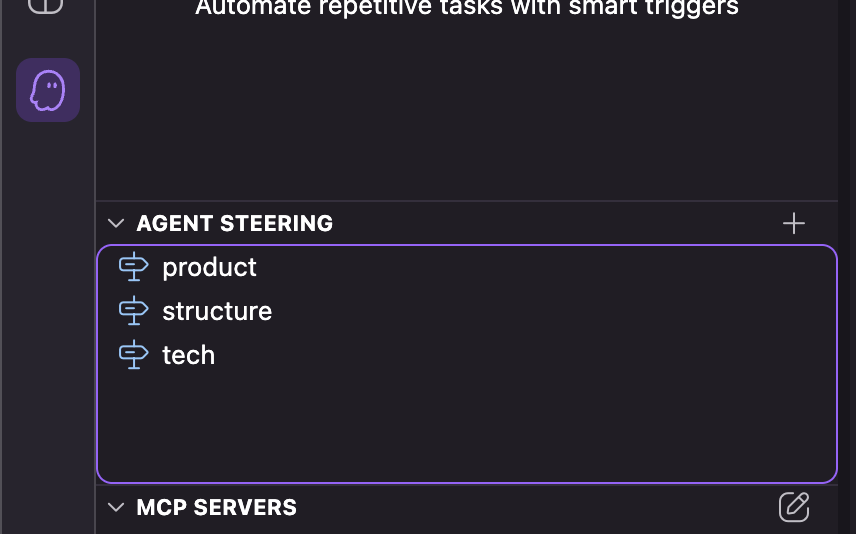Click the AGENT STEERING header title
Screen dimensions: 856x534
coord(235,223)
